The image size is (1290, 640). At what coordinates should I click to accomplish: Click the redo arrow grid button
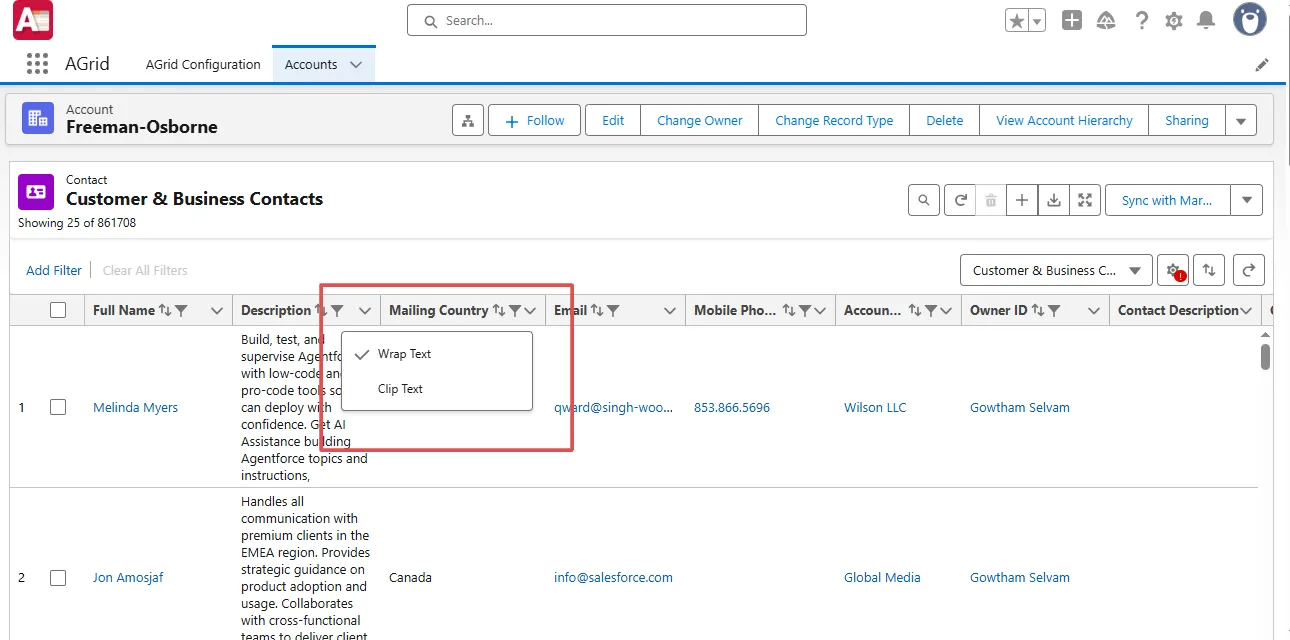click(x=1249, y=270)
